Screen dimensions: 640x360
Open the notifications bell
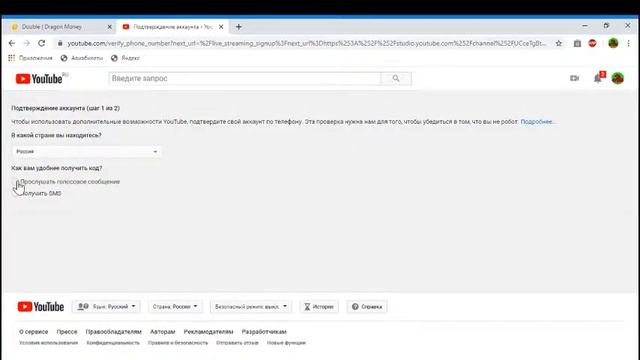(598, 78)
